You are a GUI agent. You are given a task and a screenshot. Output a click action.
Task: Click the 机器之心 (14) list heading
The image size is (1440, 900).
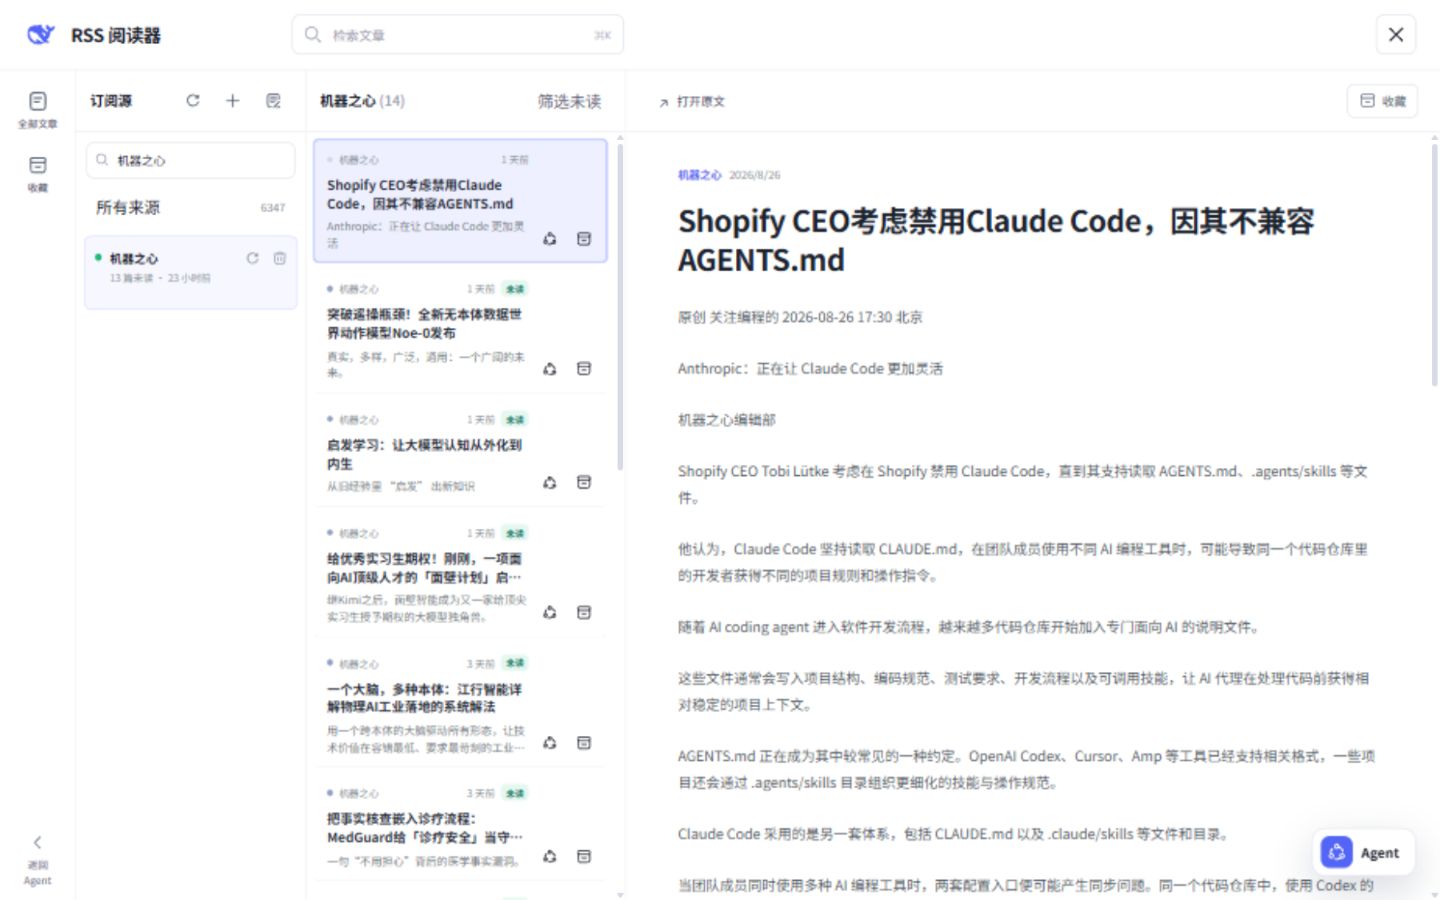click(362, 101)
